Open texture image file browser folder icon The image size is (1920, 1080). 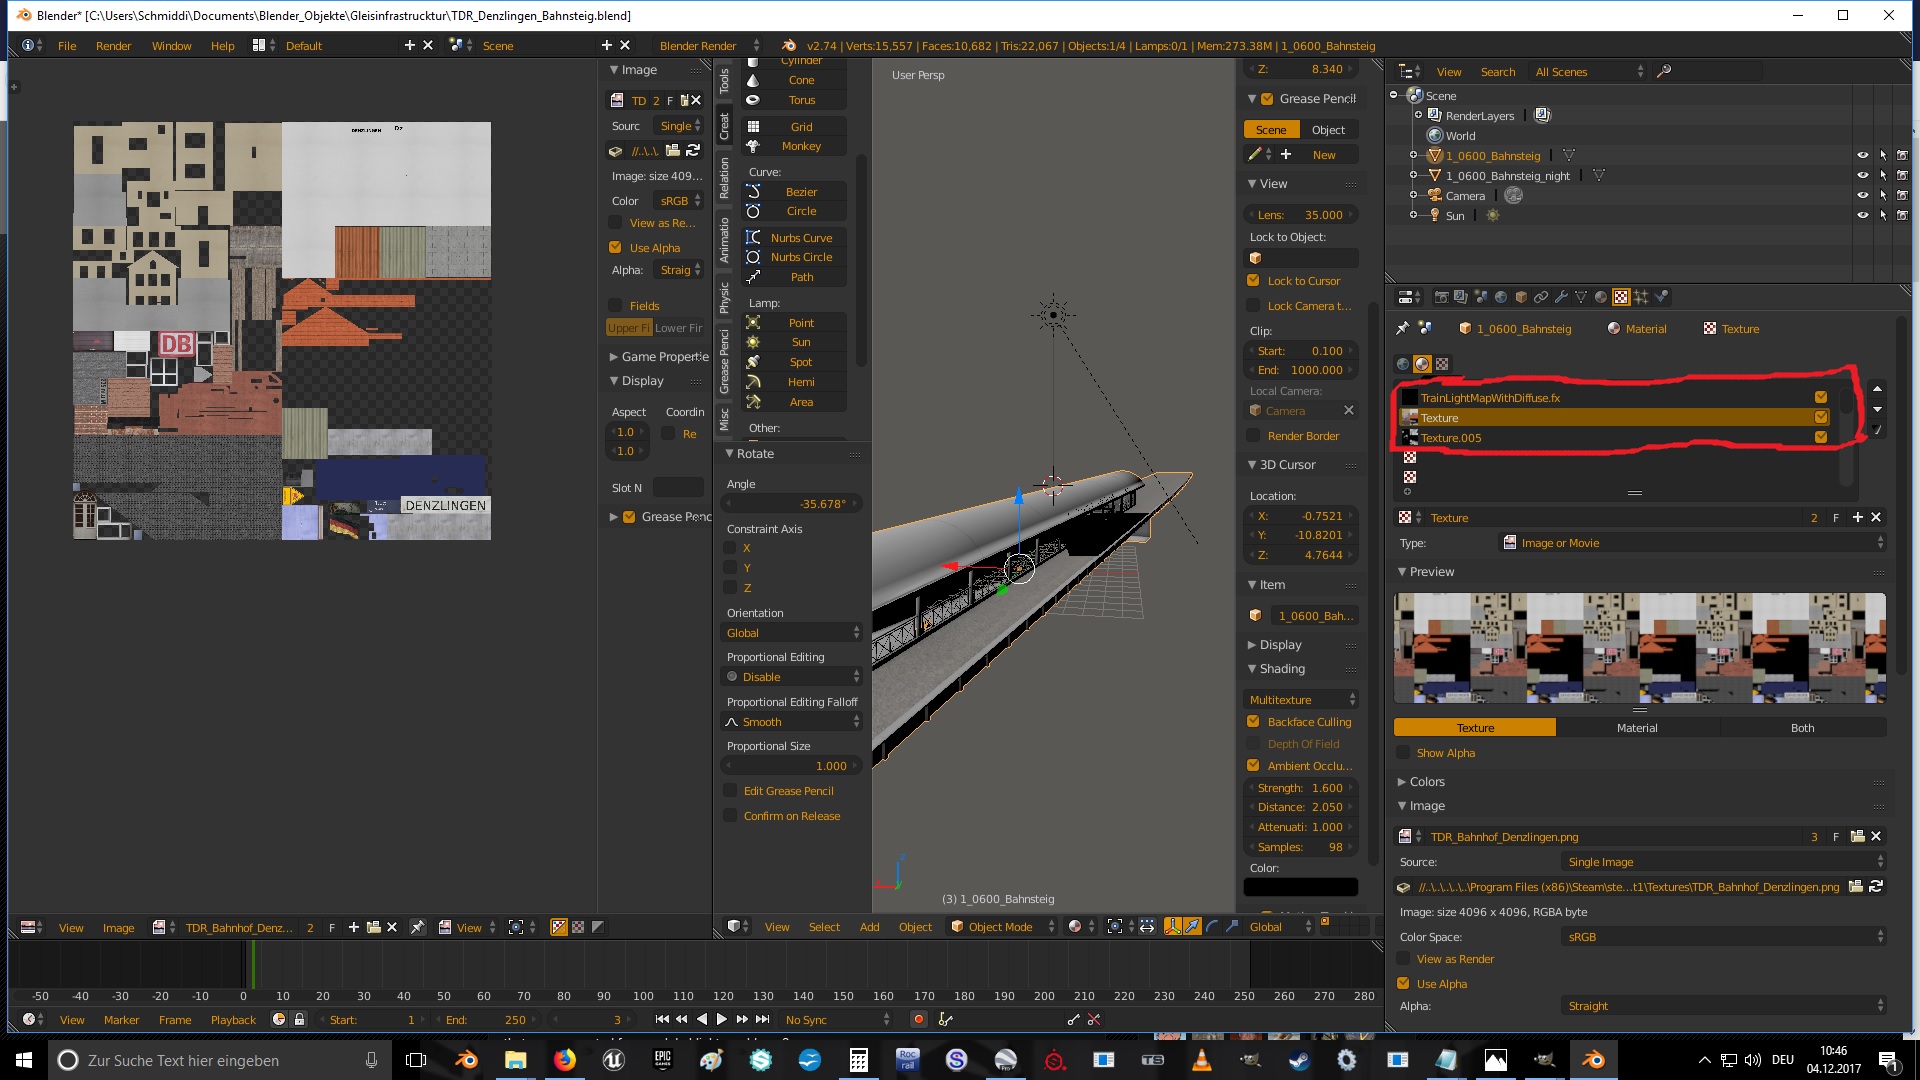point(1856,887)
